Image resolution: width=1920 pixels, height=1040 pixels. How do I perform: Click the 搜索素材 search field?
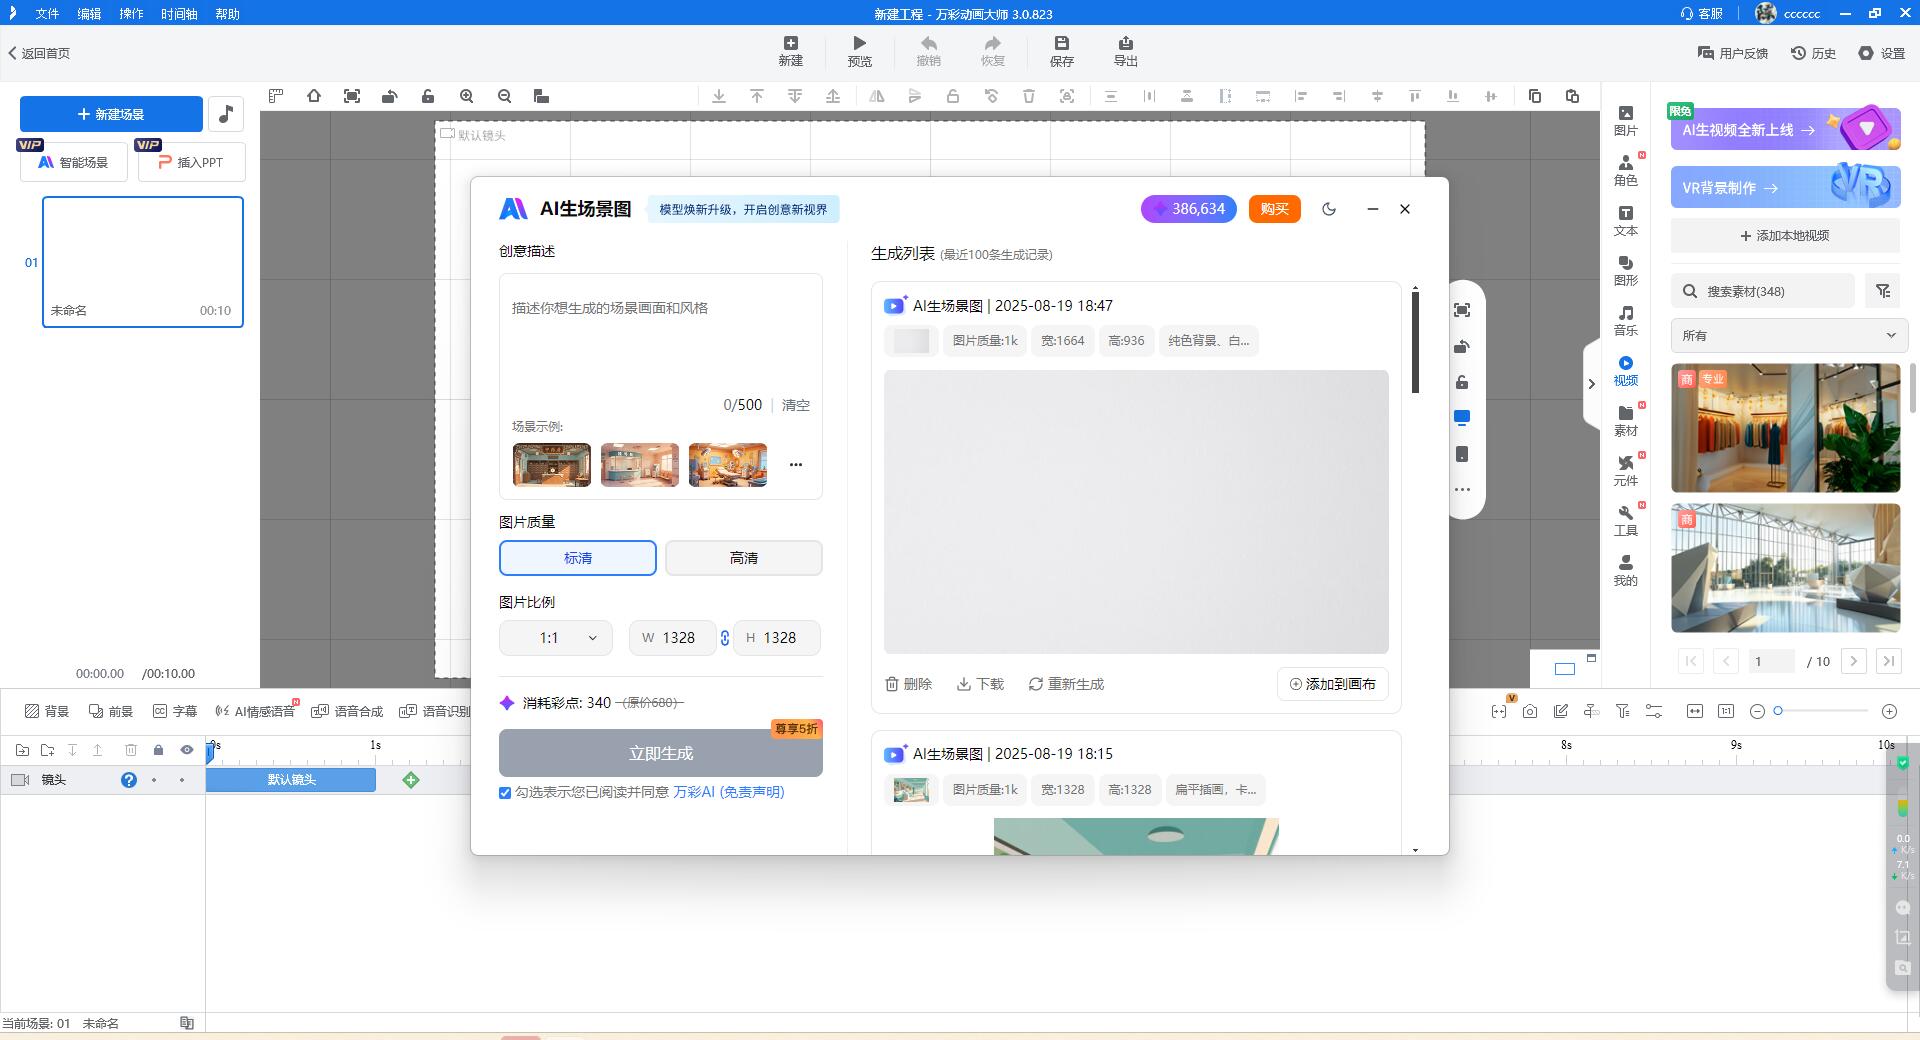pyautogui.click(x=1763, y=291)
